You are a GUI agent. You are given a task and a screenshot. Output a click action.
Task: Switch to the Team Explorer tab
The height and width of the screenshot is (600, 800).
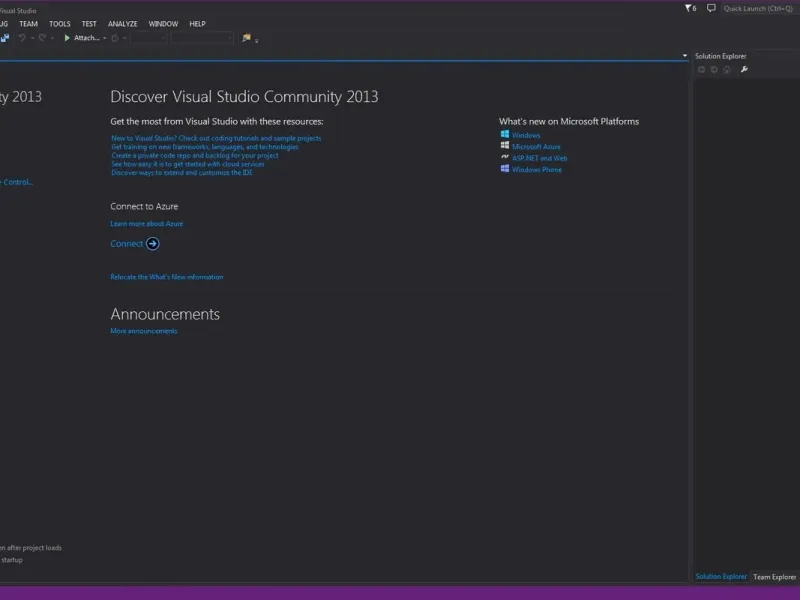coord(774,577)
